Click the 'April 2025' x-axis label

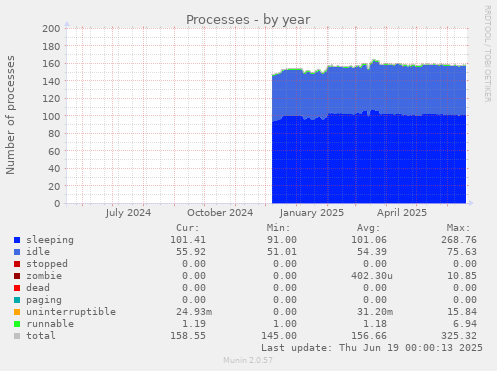tap(402, 213)
